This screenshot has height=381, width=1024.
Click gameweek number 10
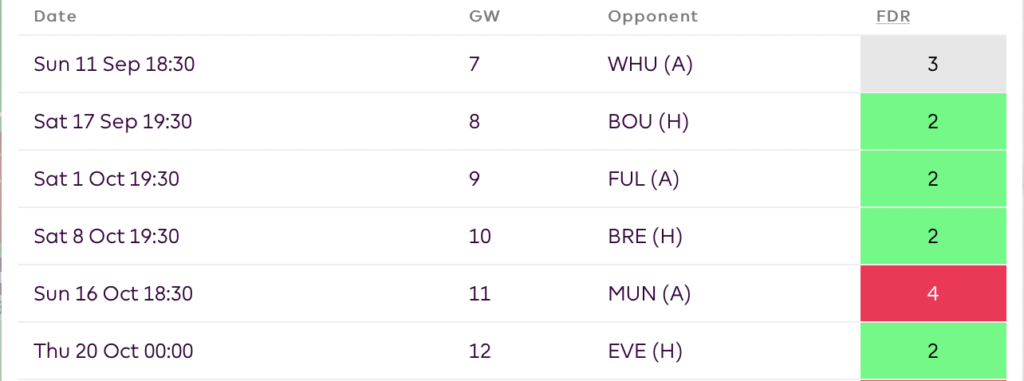(480, 237)
